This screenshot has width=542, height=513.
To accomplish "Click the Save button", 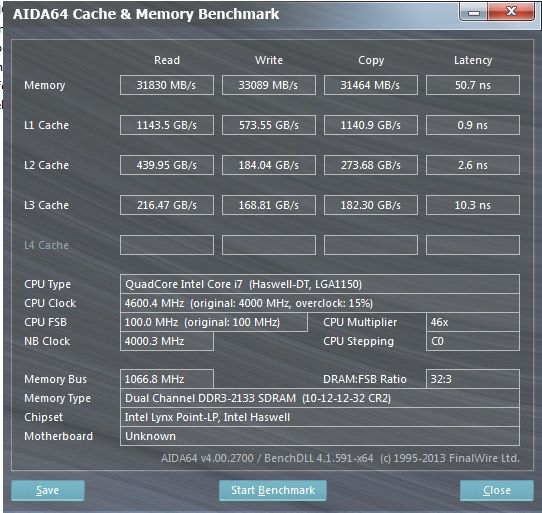I will point(48,490).
